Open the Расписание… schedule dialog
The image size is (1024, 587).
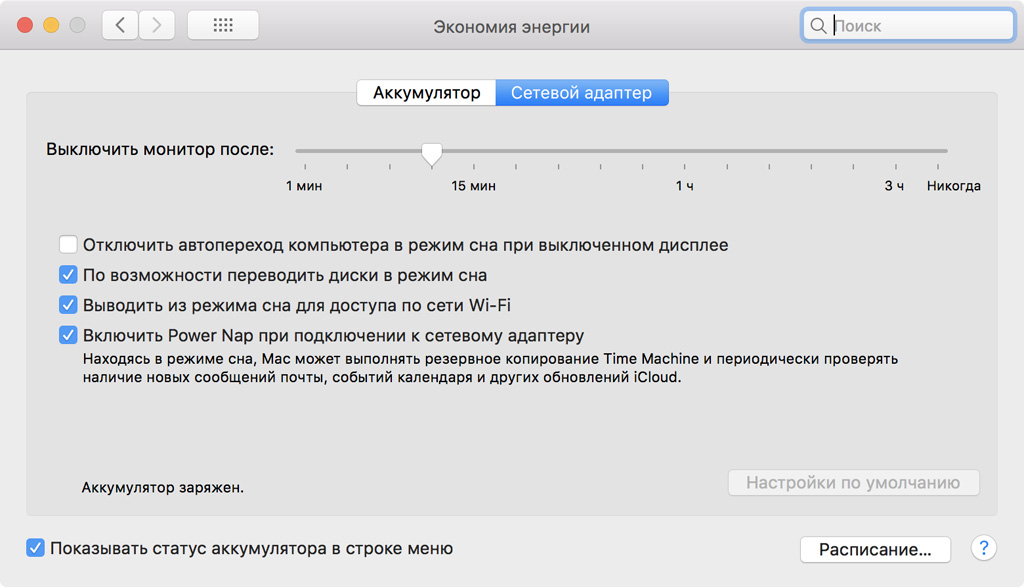pos(875,549)
